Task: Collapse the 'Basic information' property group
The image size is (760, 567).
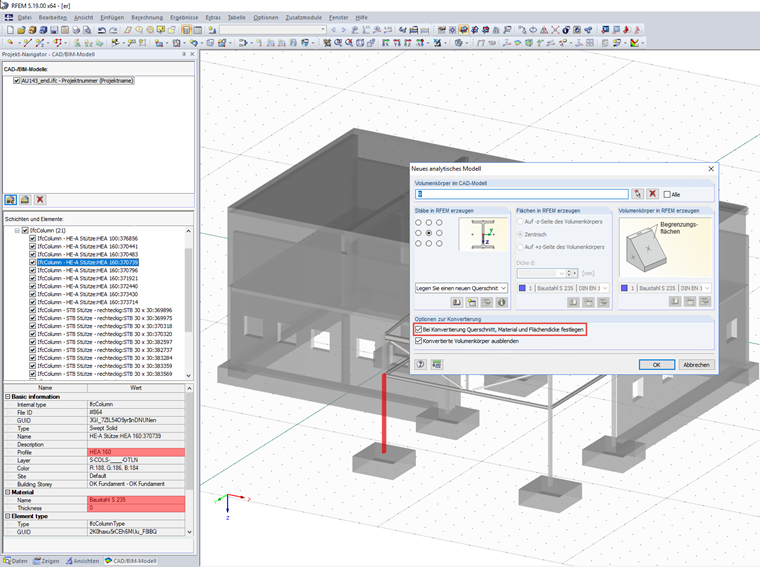Action: click(x=7, y=396)
